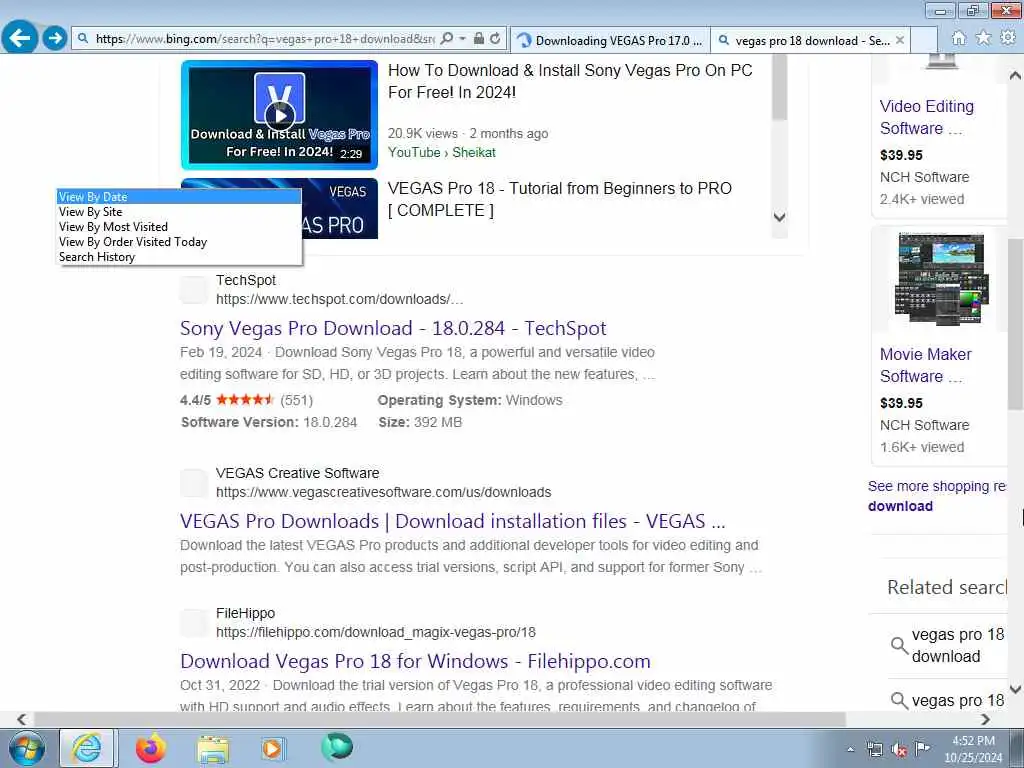Image resolution: width=1024 pixels, height=768 pixels.
Task: Open the Video Editing Software shopping listing
Action: 926,117
